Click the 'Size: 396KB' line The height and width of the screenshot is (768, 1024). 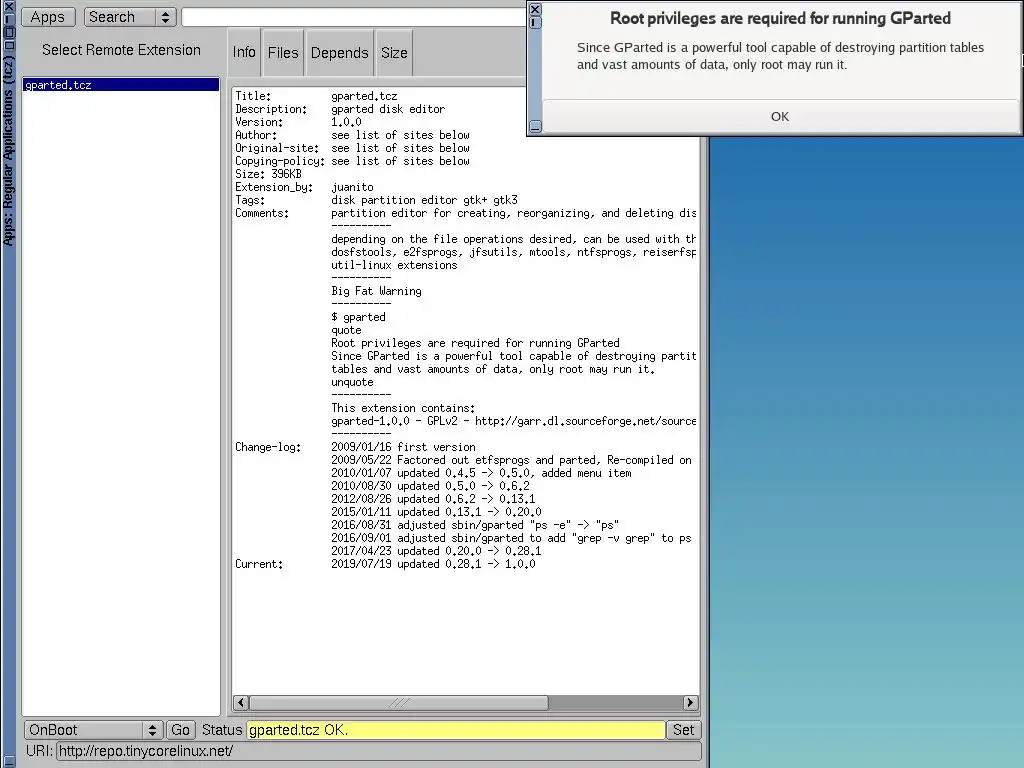coord(268,174)
